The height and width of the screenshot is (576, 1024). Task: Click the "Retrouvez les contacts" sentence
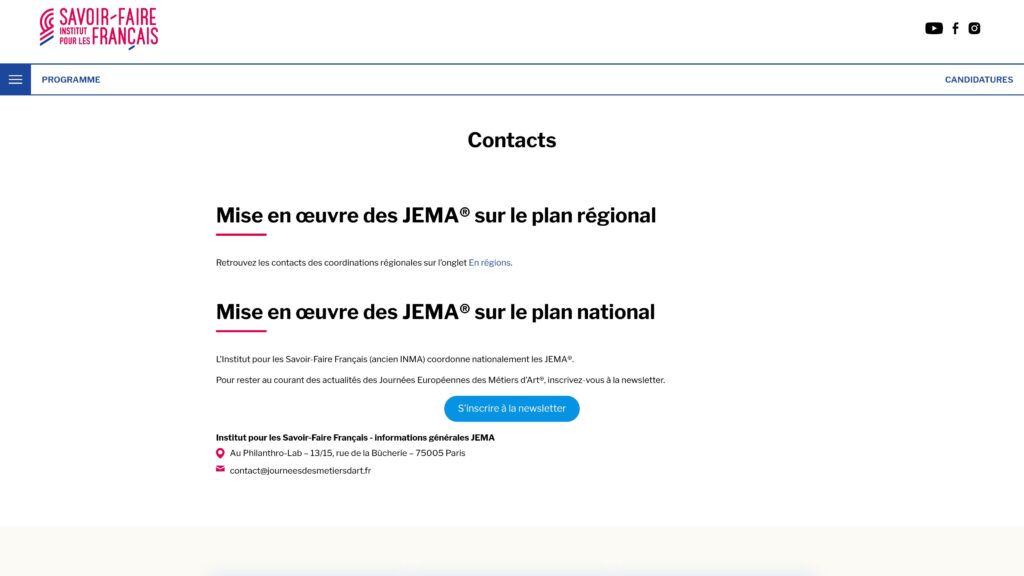[341, 263]
